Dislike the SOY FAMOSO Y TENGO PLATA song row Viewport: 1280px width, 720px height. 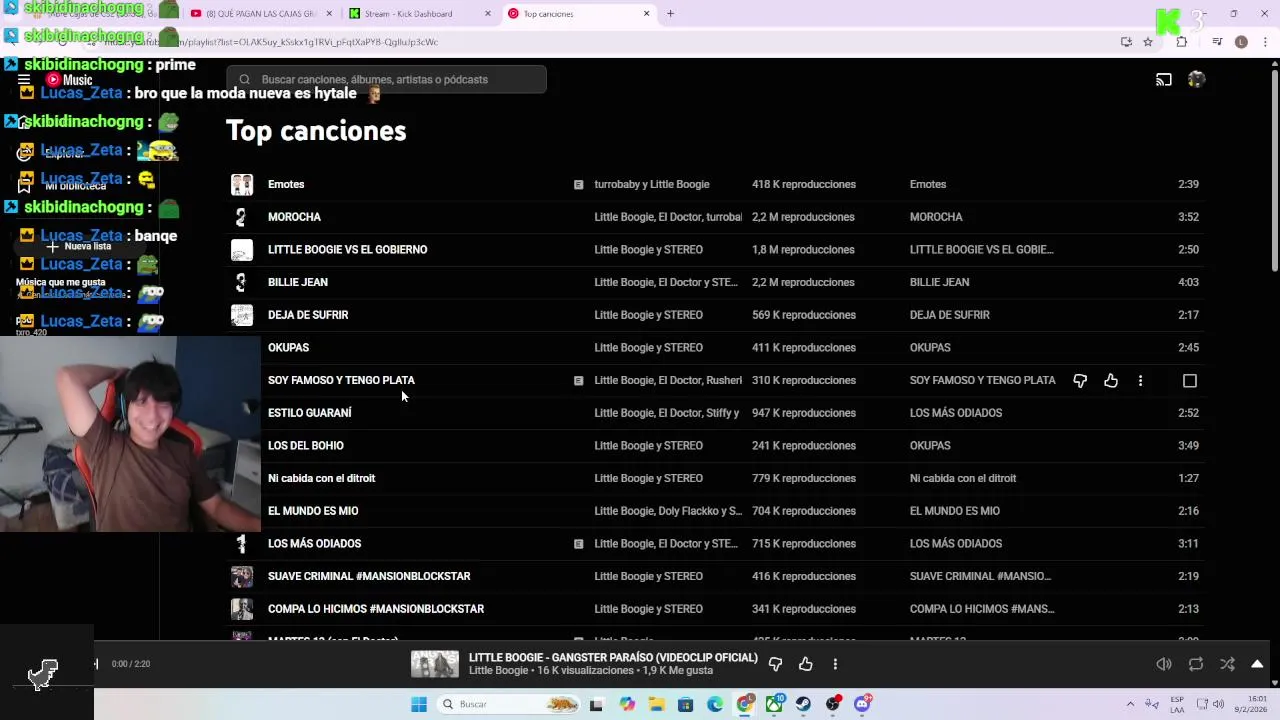pyautogui.click(x=1080, y=381)
